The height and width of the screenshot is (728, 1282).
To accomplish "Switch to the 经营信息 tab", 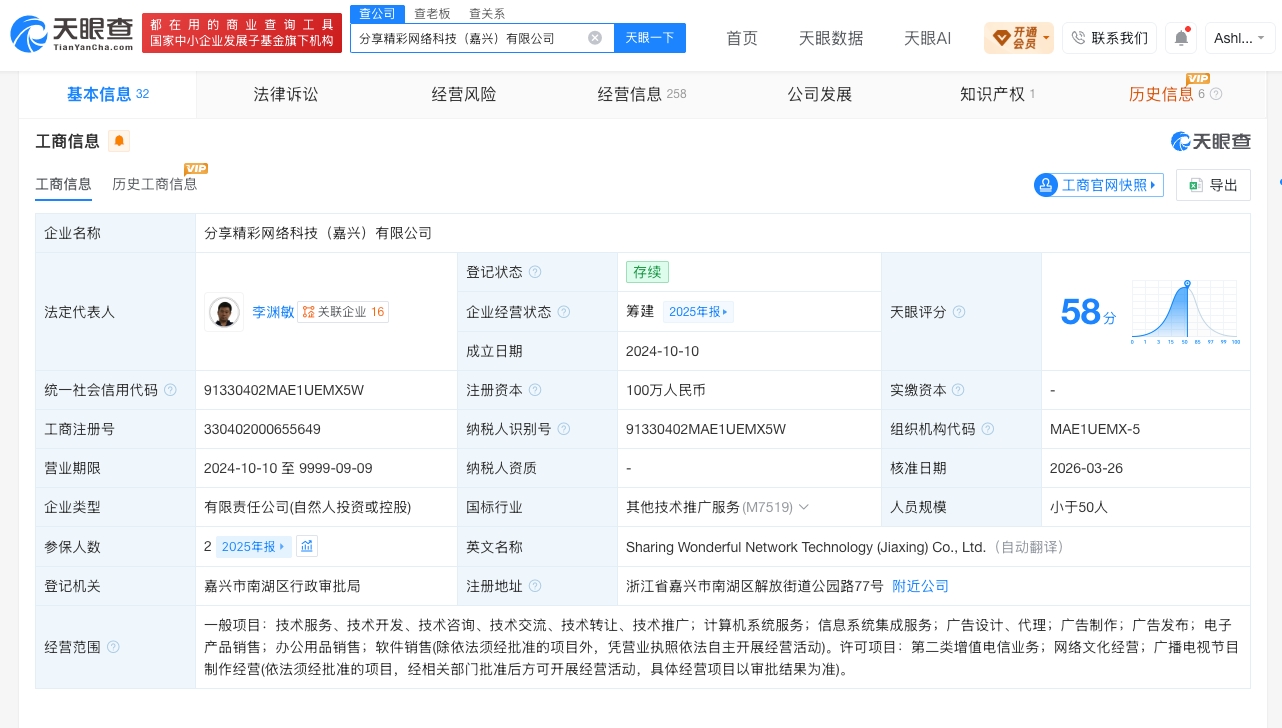I will (x=642, y=94).
